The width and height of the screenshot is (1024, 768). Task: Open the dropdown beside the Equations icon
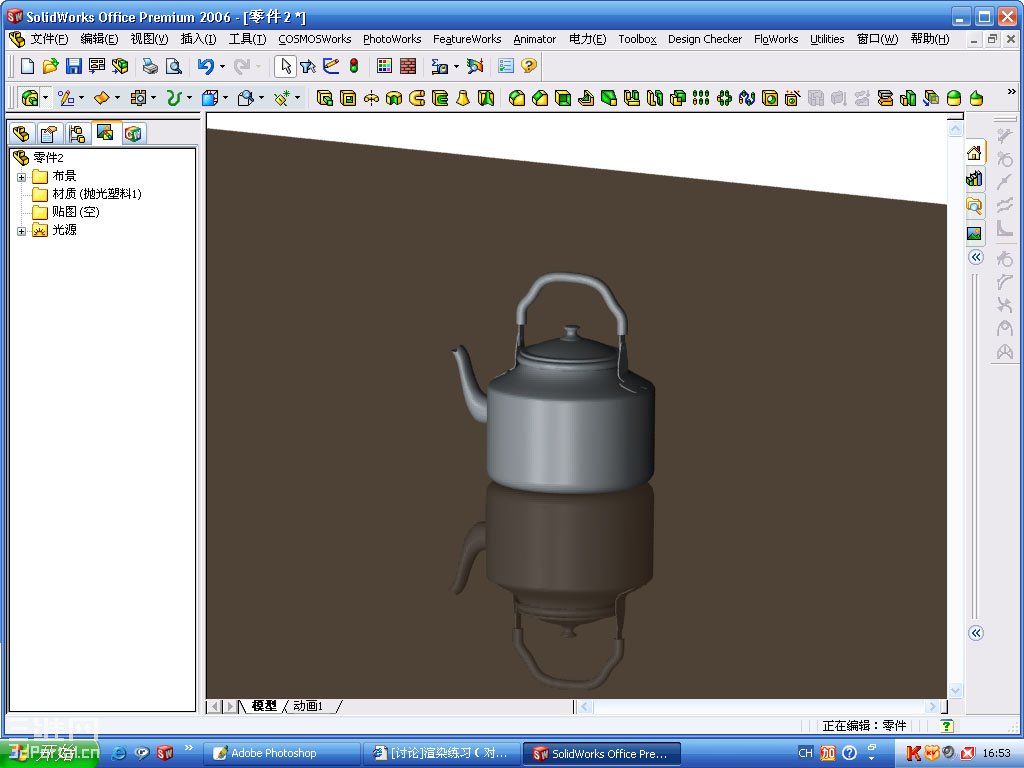pos(456,66)
